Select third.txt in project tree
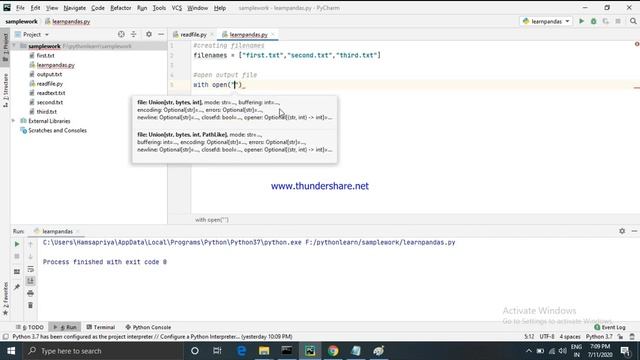 [x=47, y=111]
